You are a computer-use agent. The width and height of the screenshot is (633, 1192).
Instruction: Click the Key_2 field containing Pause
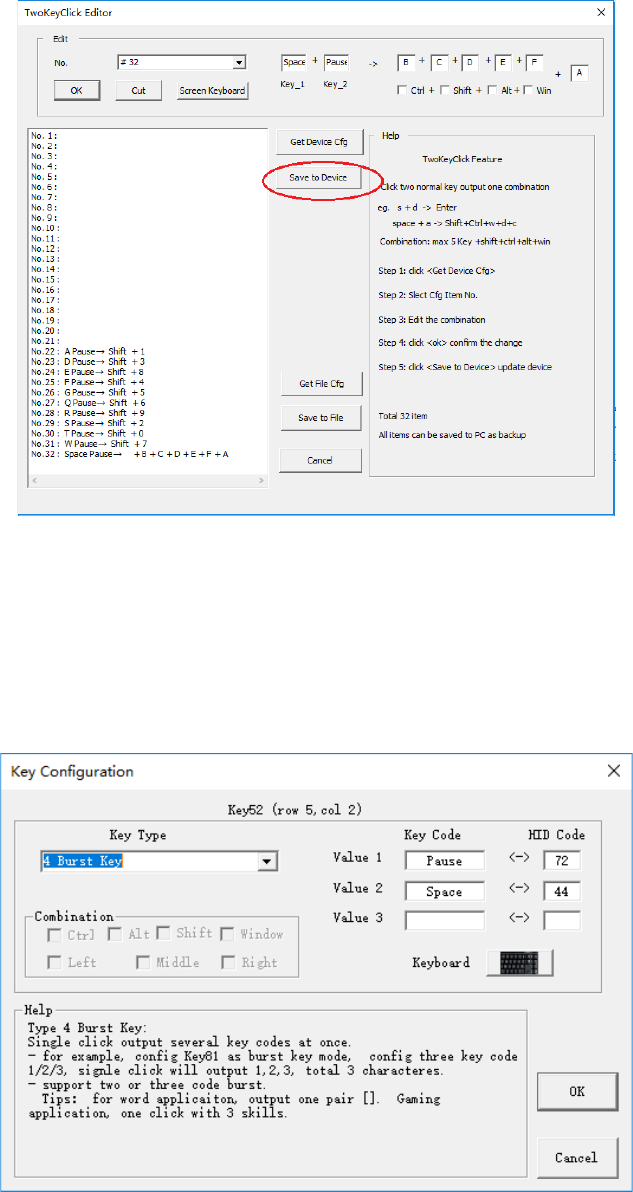336,62
